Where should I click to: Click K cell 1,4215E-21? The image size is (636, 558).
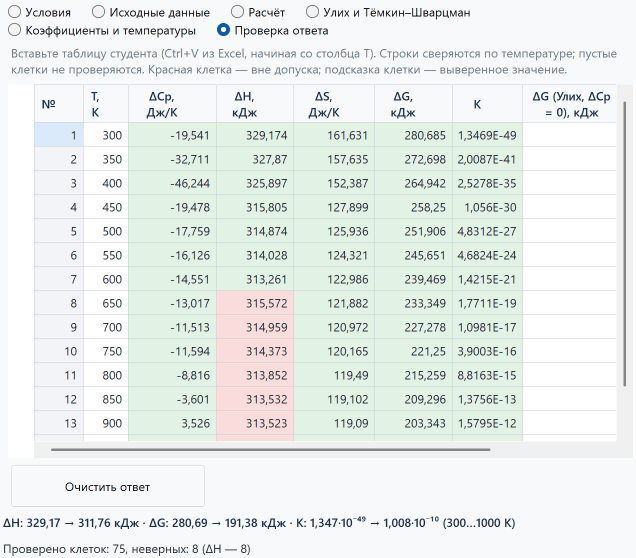click(x=487, y=279)
